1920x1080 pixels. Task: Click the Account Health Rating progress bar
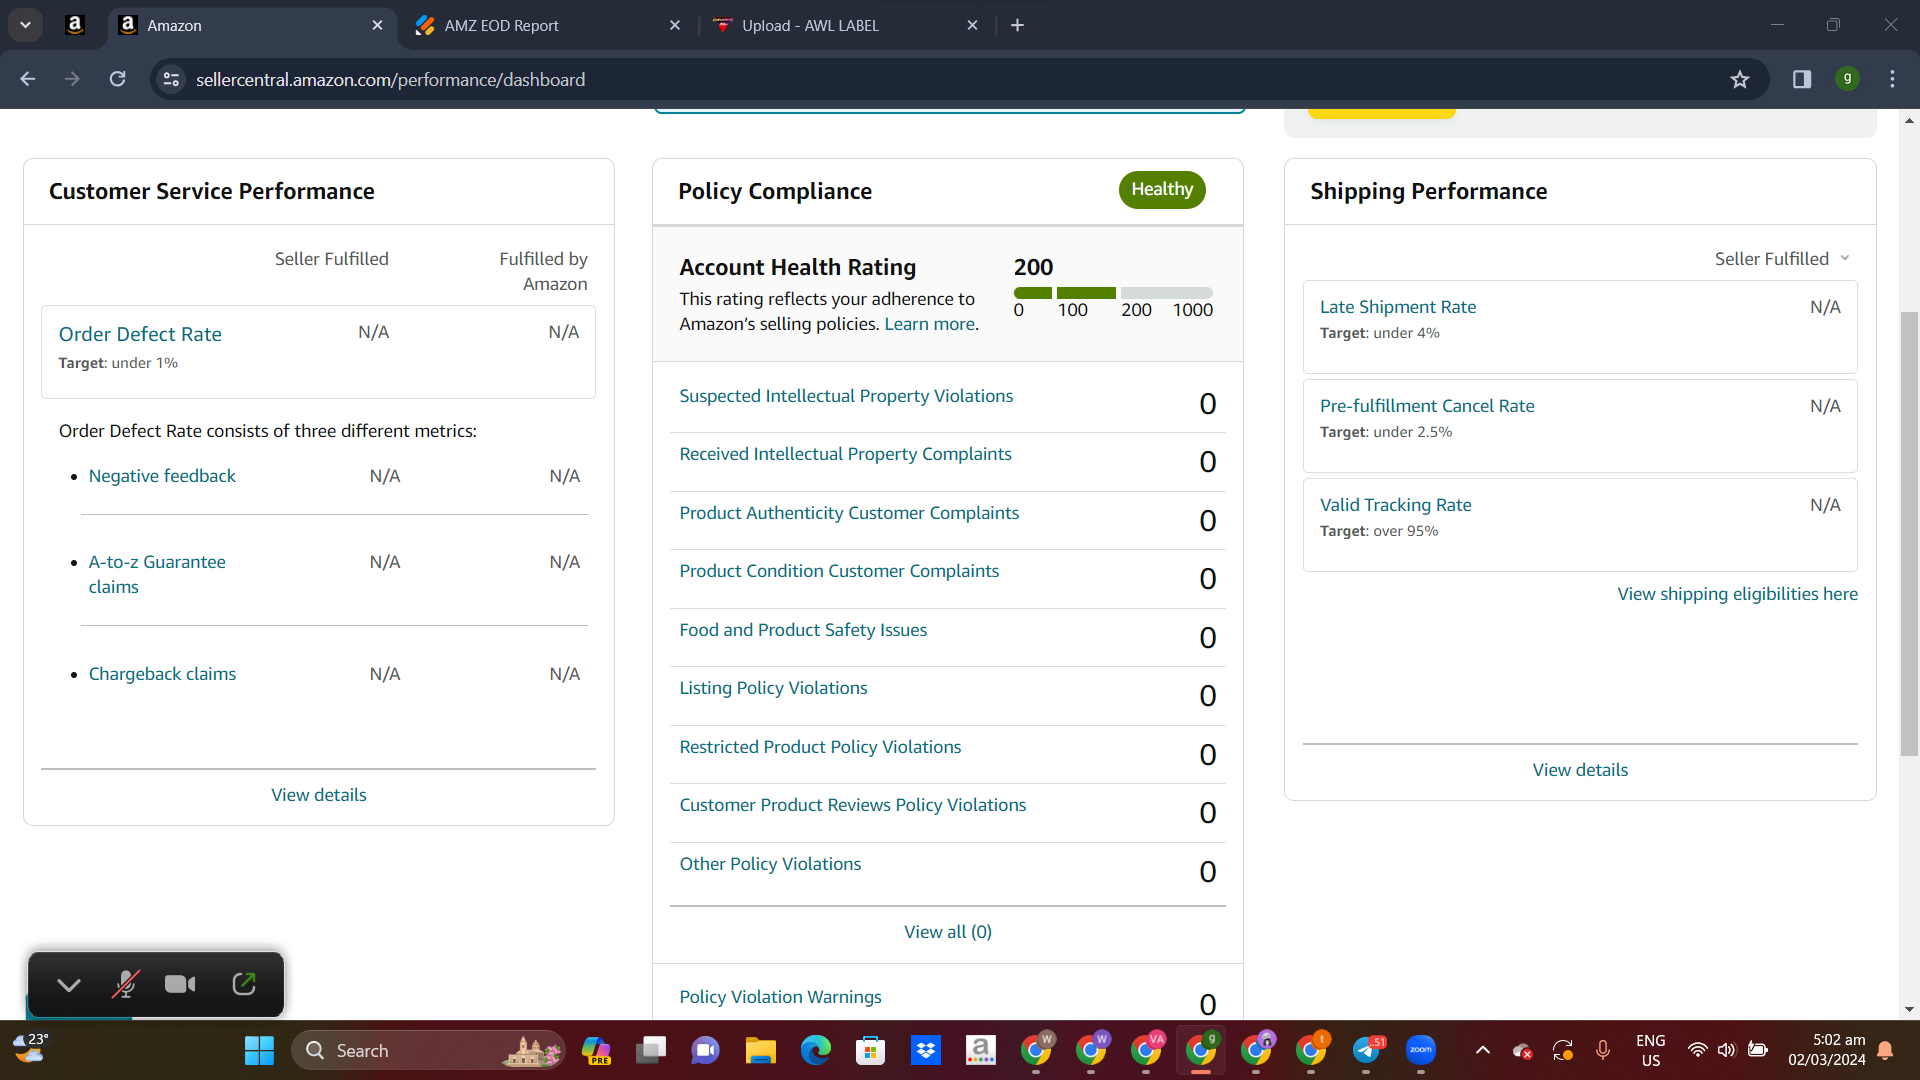click(1113, 293)
